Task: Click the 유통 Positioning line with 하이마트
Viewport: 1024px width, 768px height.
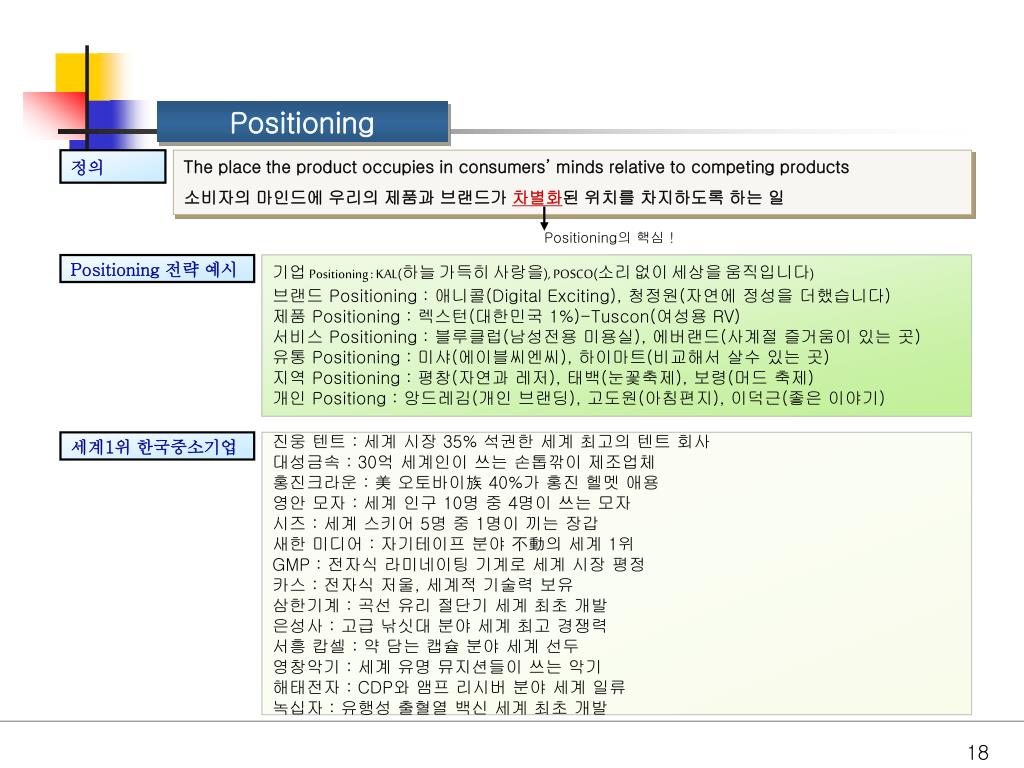Action: pyautogui.click(x=551, y=357)
